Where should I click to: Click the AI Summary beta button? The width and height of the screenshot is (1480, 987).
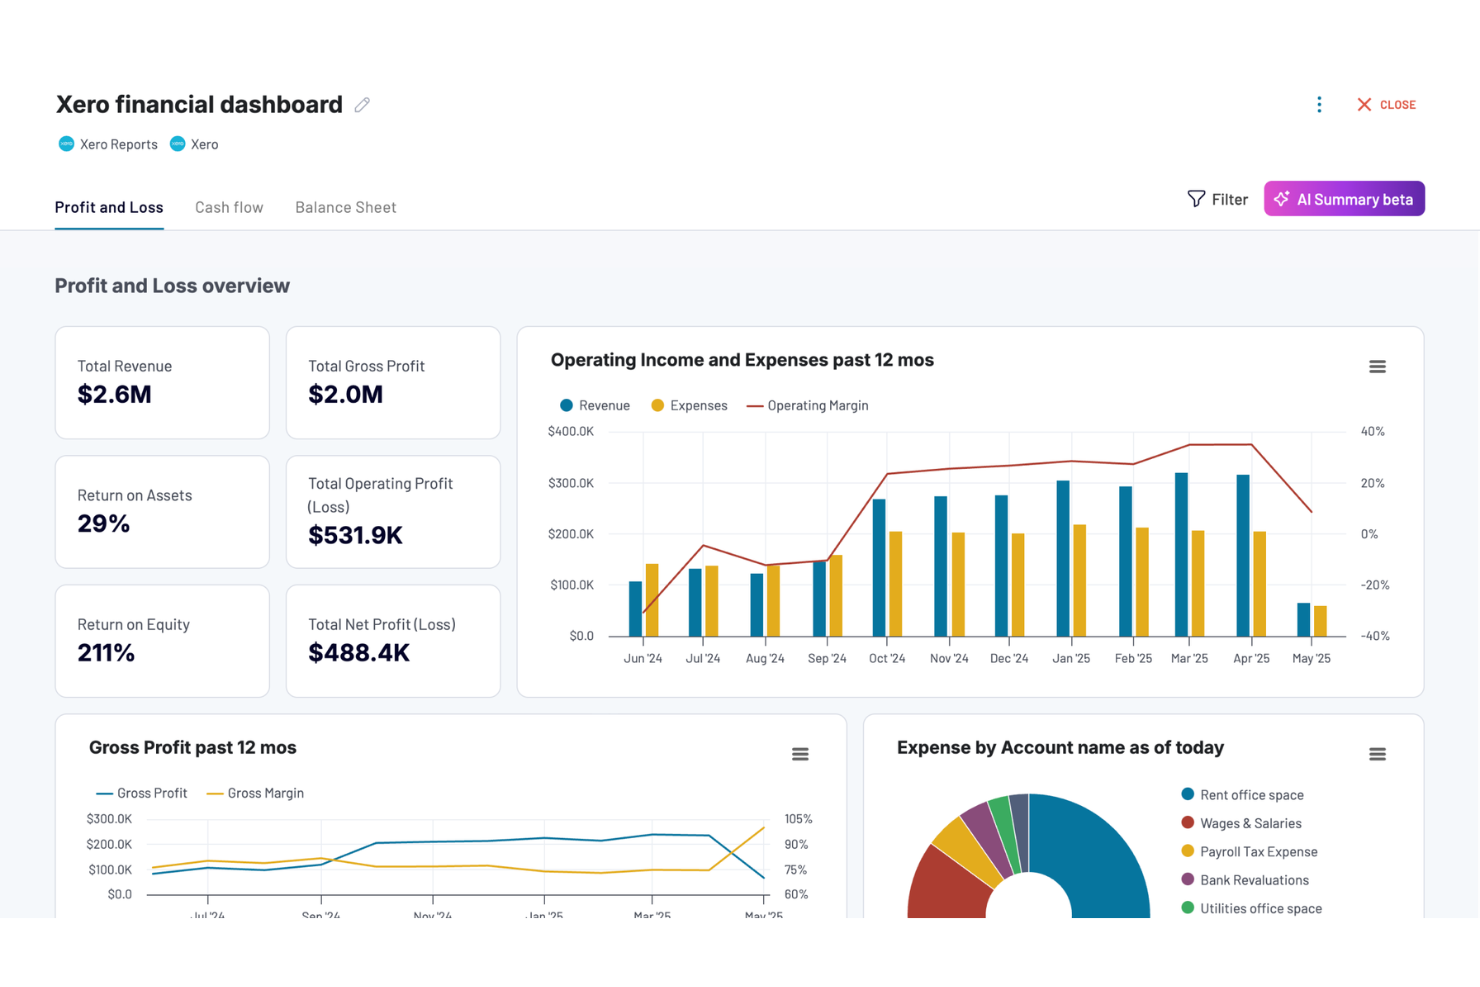pos(1344,198)
